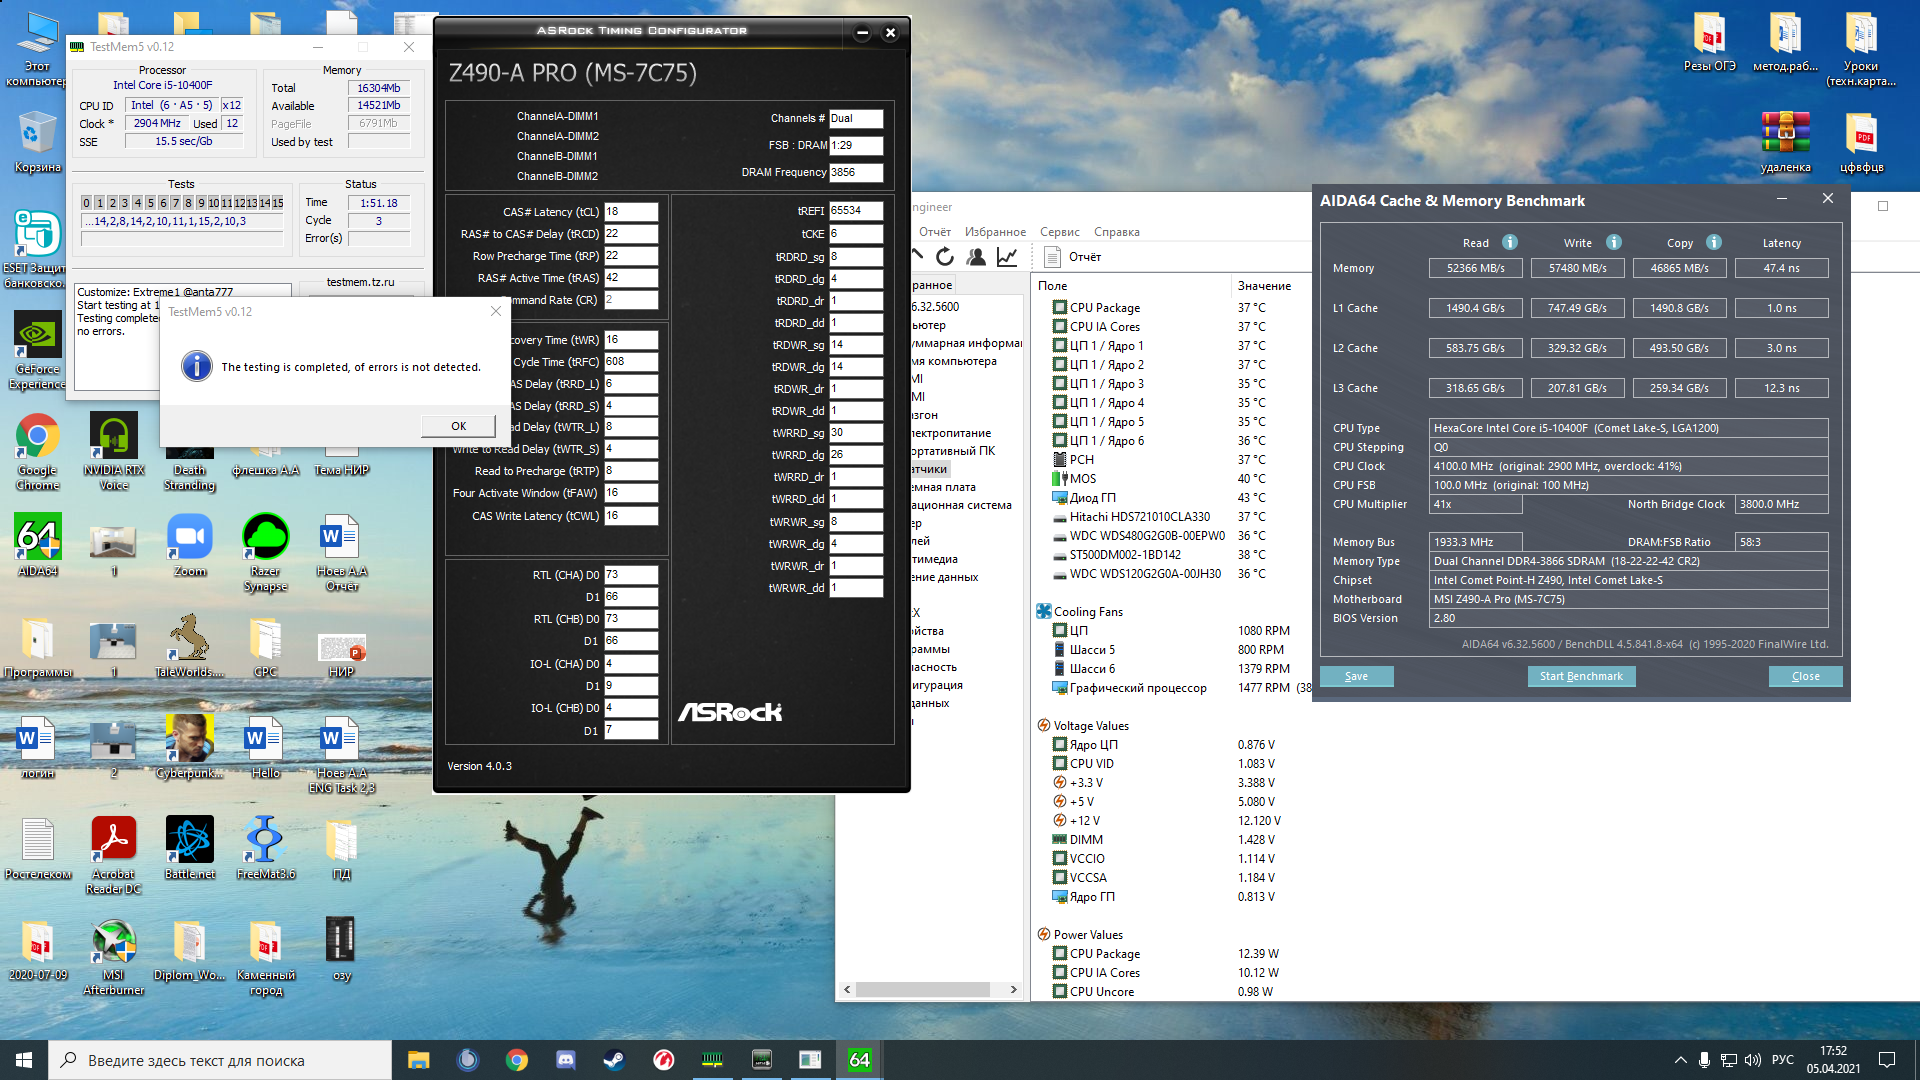Image resolution: width=1920 pixels, height=1080 pixels.
Task: Open the Сервис menu in AIDA64
Action: (x=1059, y=232)
